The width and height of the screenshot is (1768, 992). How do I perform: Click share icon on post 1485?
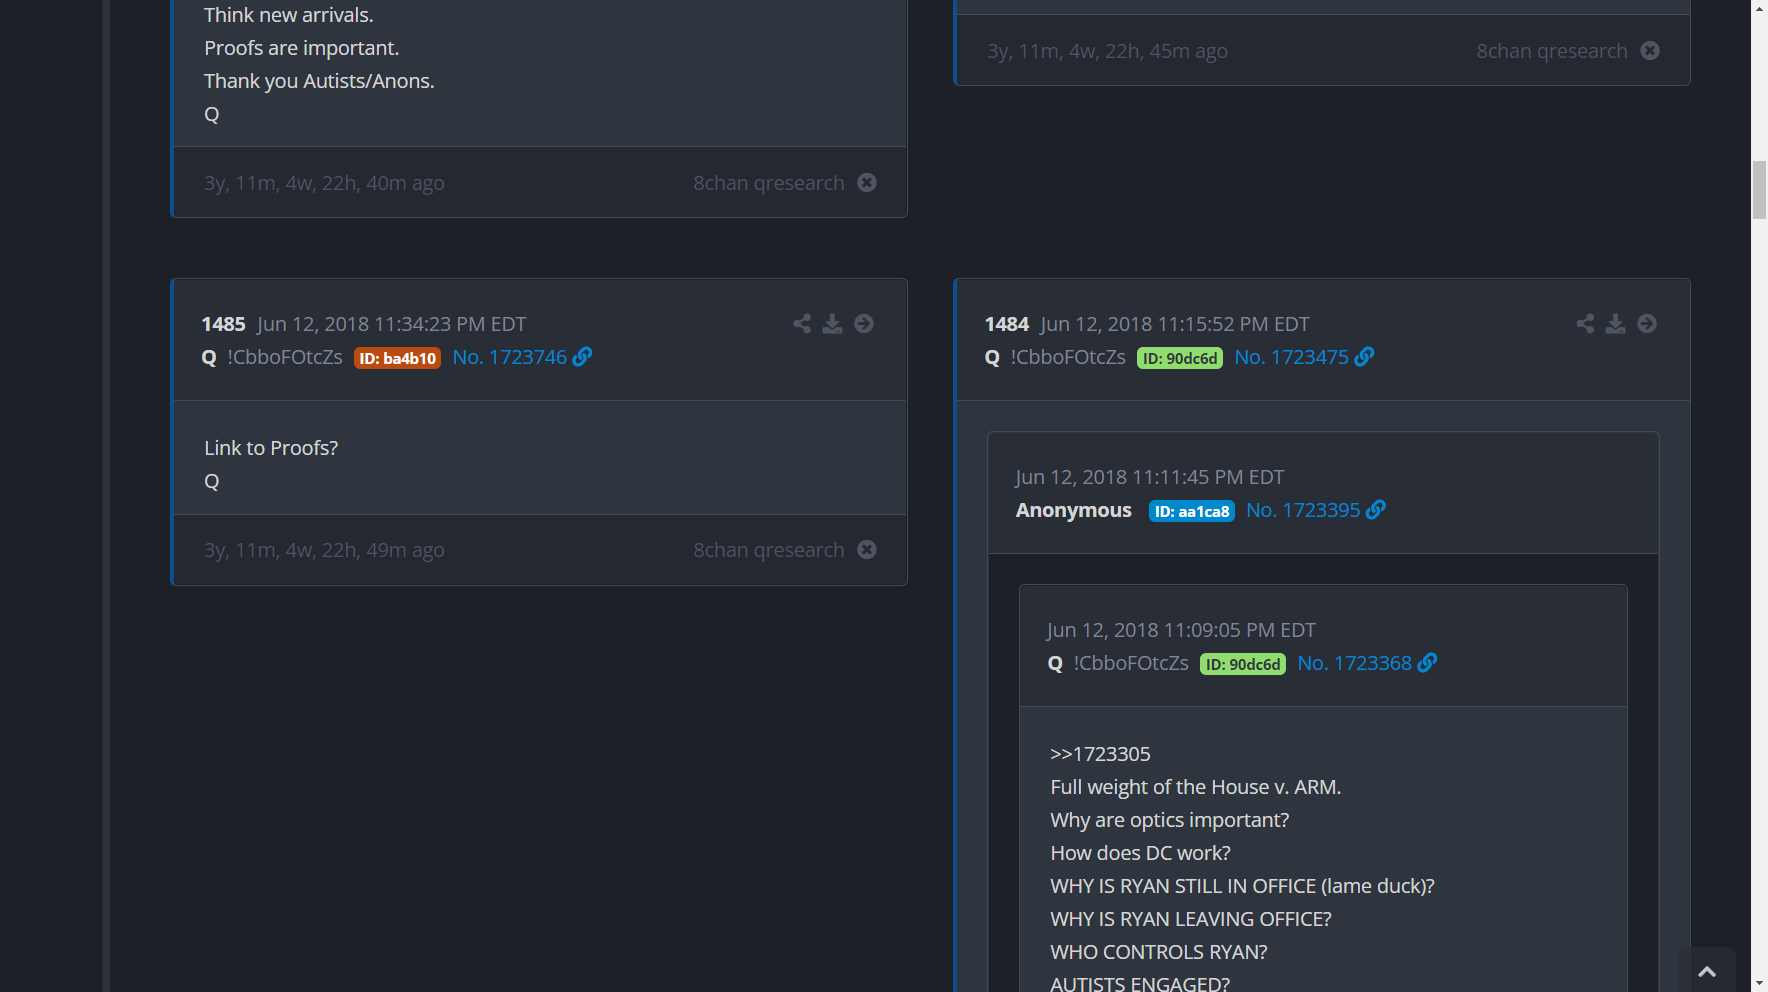pyautogui.click(x=802, y=324)
